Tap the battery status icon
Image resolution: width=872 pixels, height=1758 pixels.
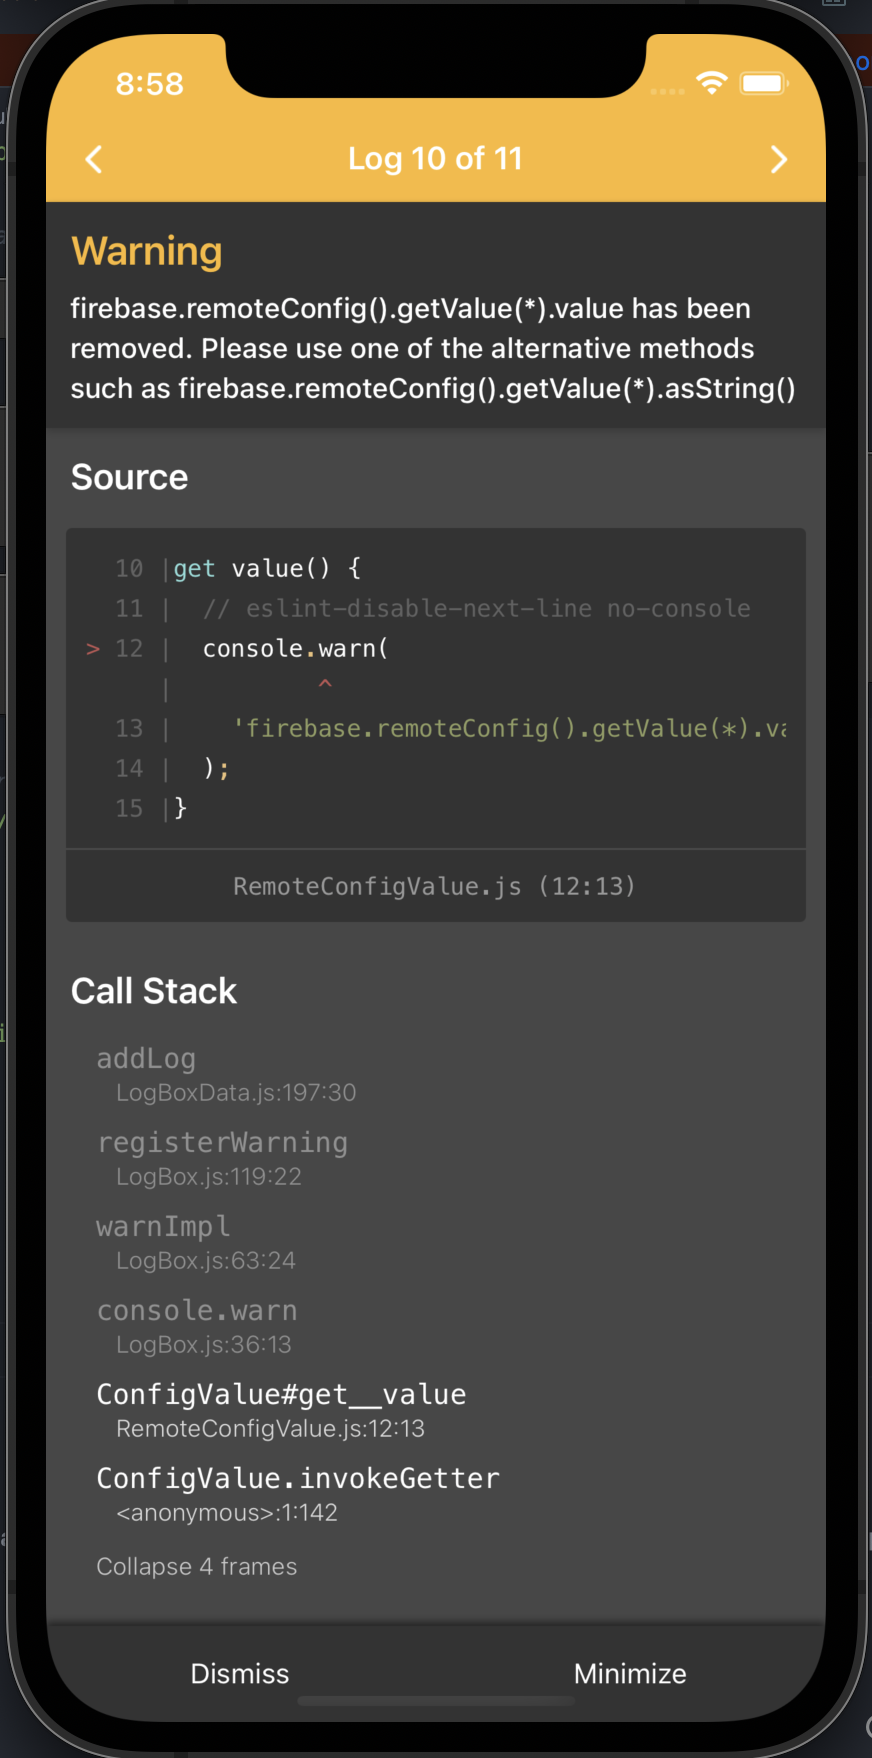764,83
